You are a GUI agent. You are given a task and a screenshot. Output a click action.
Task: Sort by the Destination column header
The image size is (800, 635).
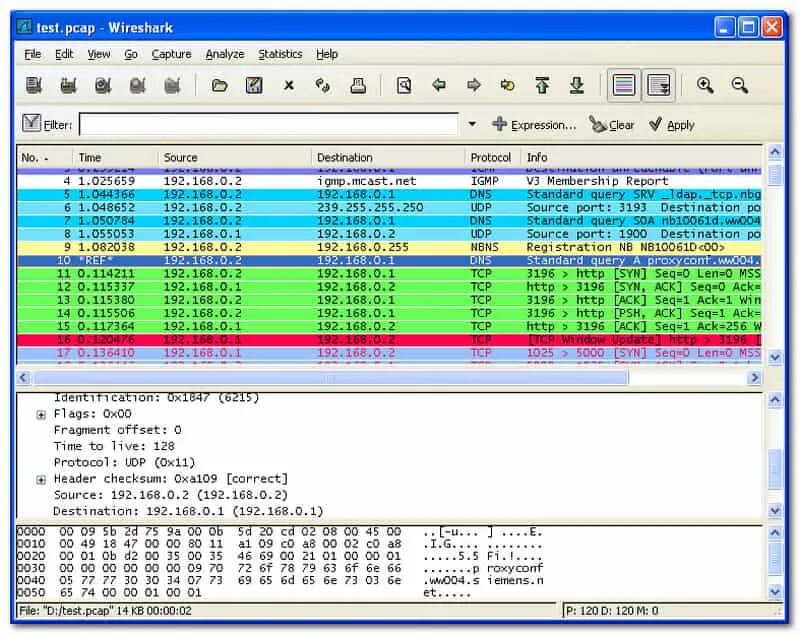tap(388, 158)
